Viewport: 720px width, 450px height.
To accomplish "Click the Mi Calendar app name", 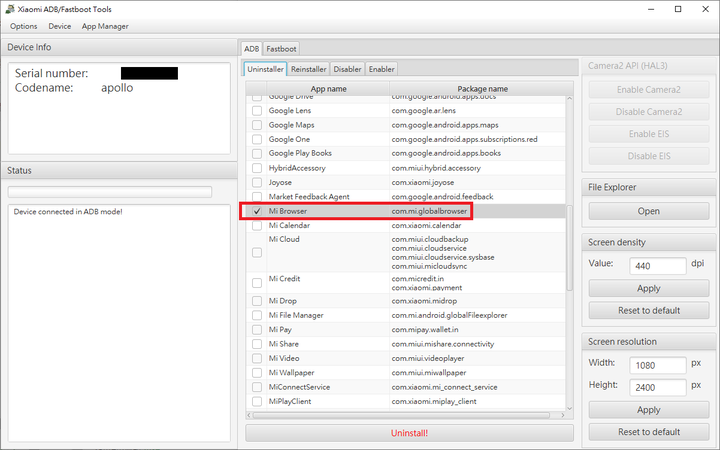I will point(289,225).
